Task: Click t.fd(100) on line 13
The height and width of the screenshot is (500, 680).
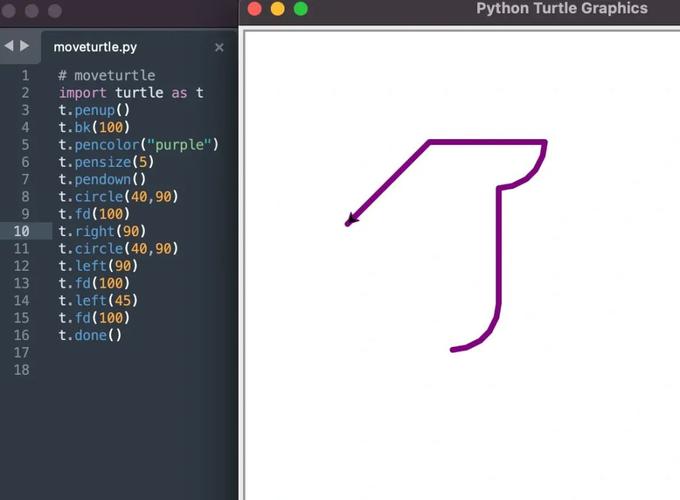Action: (94, 283)
